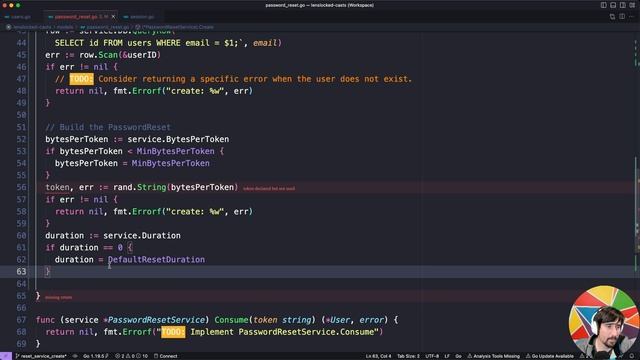
Task: Click the inline error hint on line 56
Action: click(x=269, y=189)
